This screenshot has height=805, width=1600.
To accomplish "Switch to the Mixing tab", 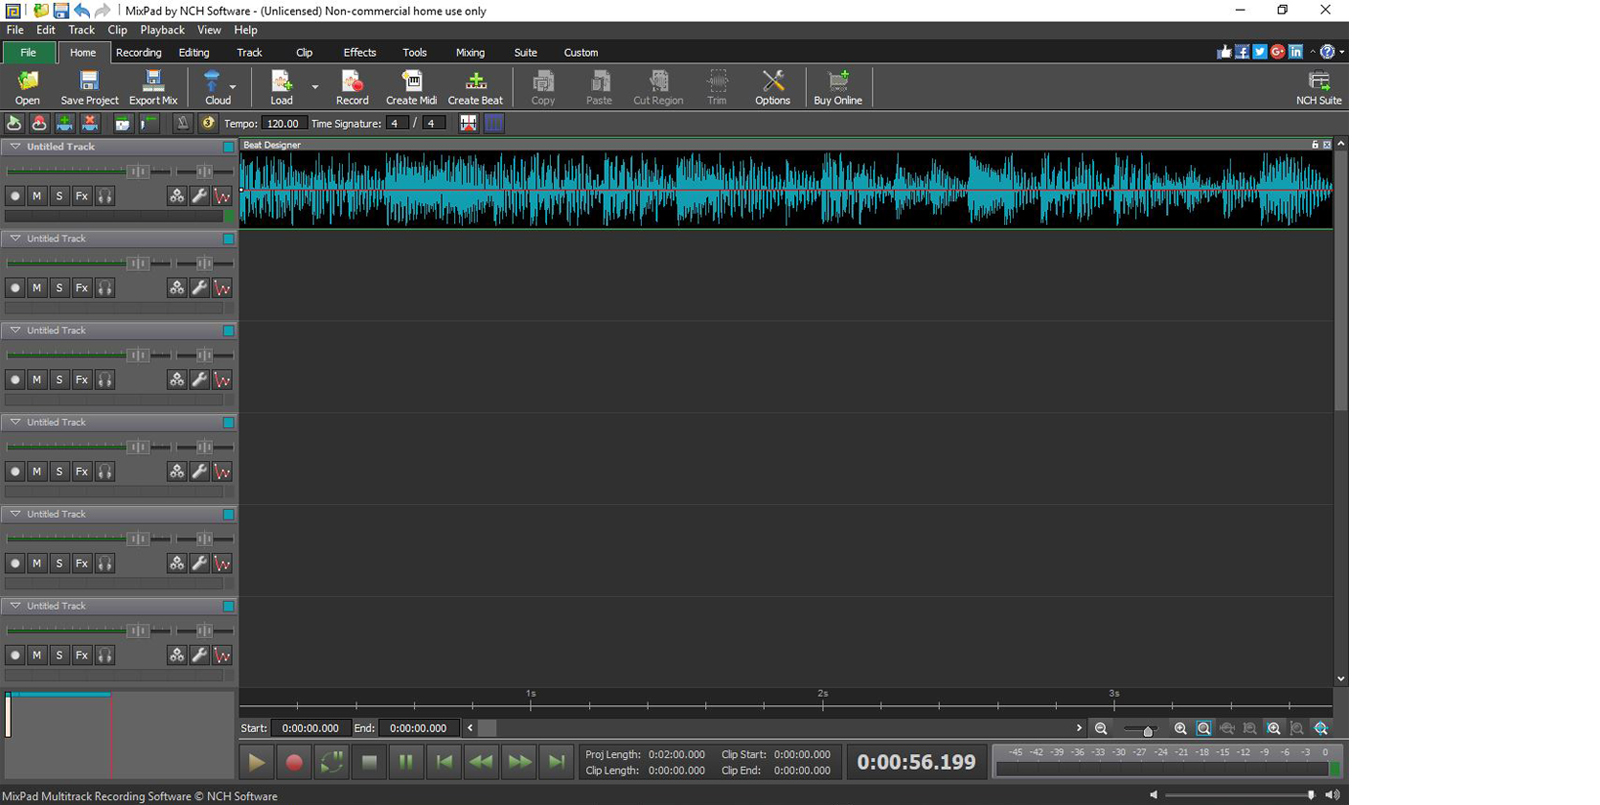I will coord(470,52).
